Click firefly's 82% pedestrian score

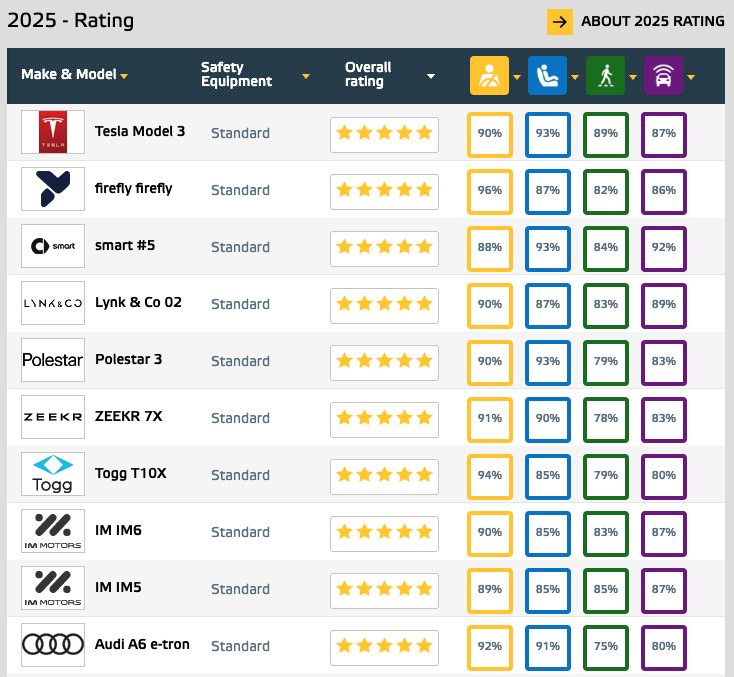(606, 191)
